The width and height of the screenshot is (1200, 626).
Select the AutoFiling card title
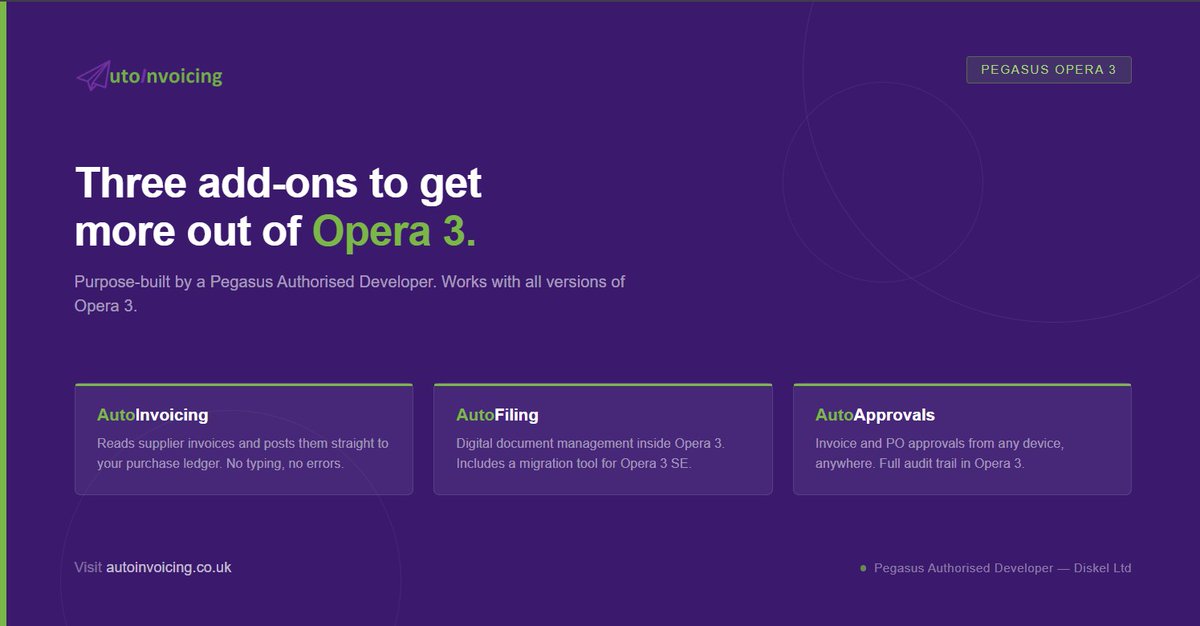(x=497, y=415)
